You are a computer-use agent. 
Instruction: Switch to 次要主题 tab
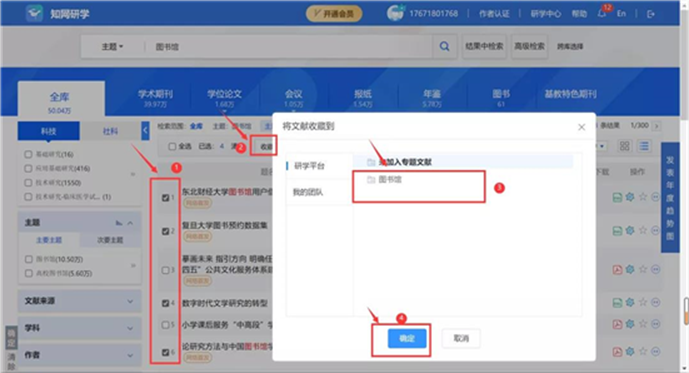click(110, 240)
